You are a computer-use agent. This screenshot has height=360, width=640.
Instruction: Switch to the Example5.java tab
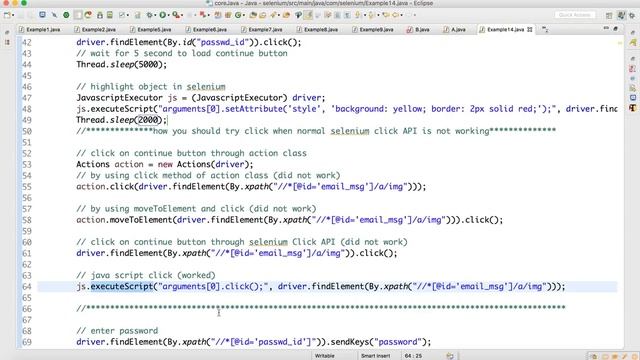[x=151, y=29]
